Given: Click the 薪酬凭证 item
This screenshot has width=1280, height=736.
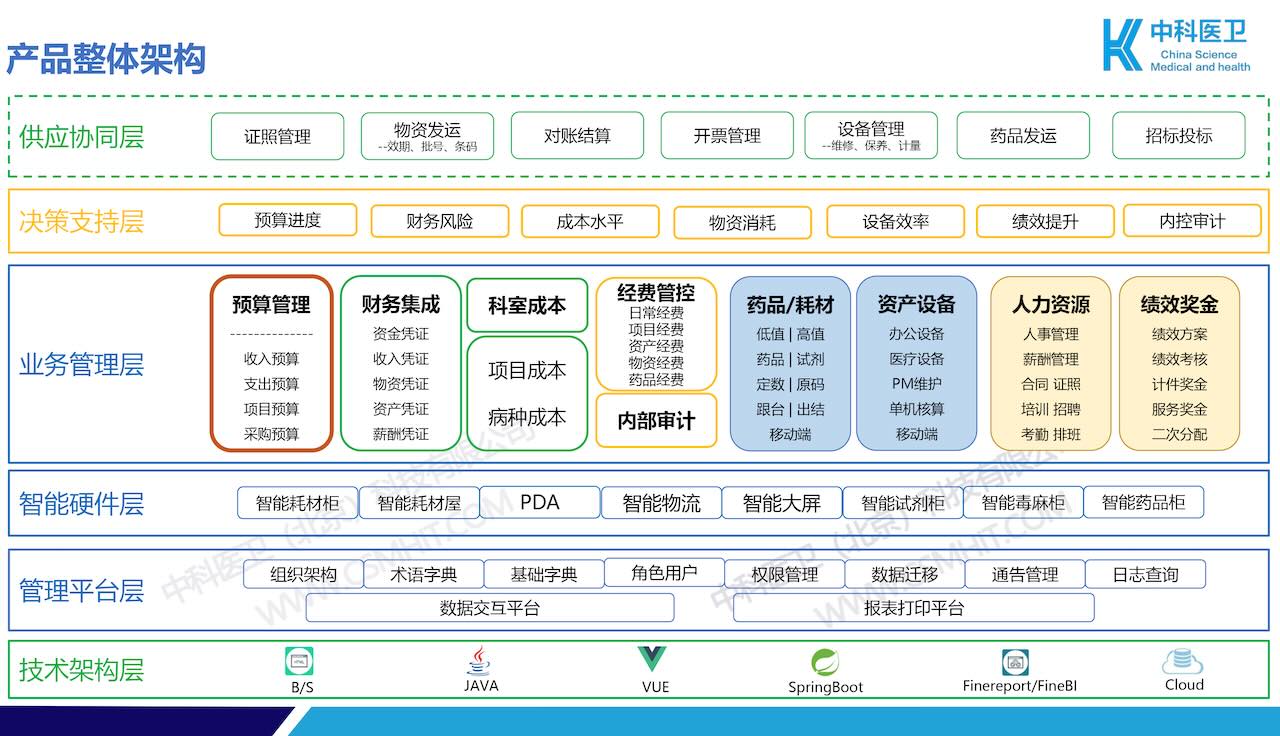Looking at the screenshot, I should point(400,434).
